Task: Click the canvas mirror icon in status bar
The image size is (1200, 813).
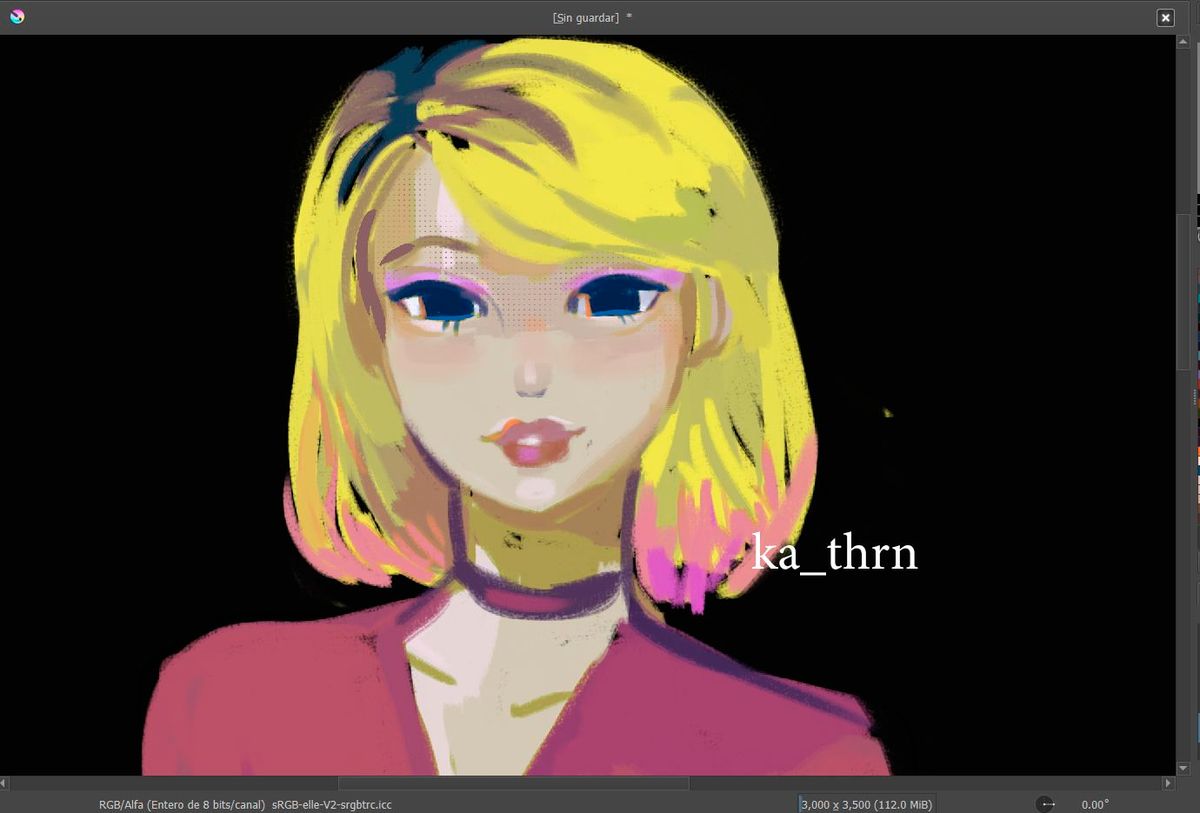Action: [x=1047, y=804]
